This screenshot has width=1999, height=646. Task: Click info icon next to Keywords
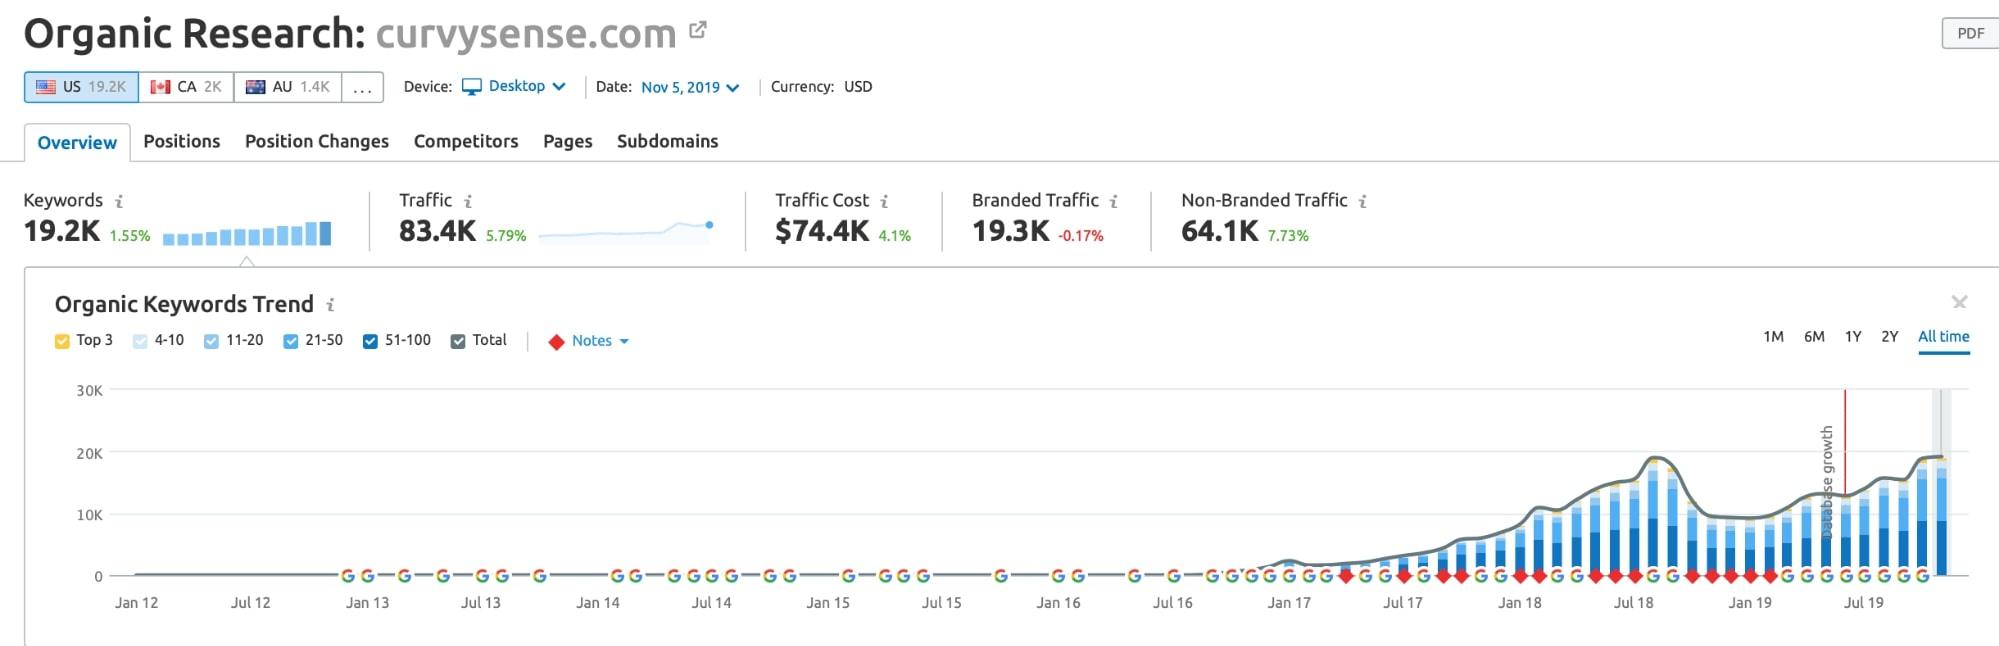point(119,201)
